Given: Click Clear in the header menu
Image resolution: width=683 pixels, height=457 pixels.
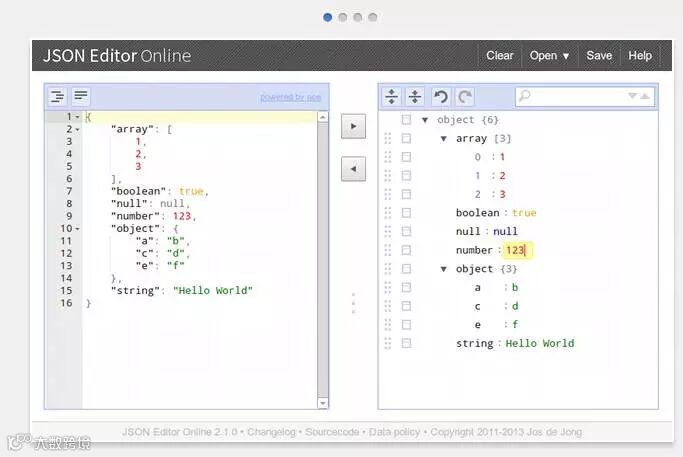Looking at the screenshot, I should (500, 56).
